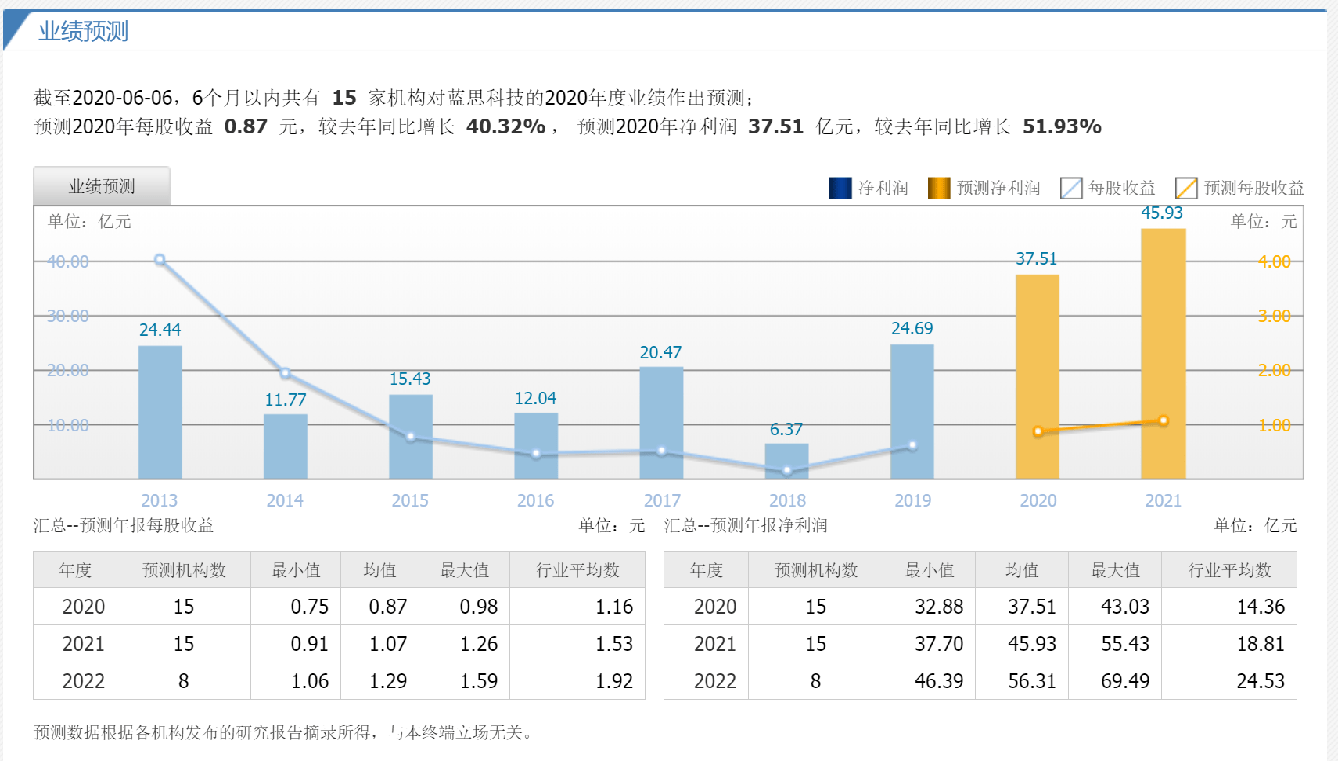The height and width of the screenshot is (762, 1338).
Task: Click the 2018 x-axis year label
Action: pos(787,500)
